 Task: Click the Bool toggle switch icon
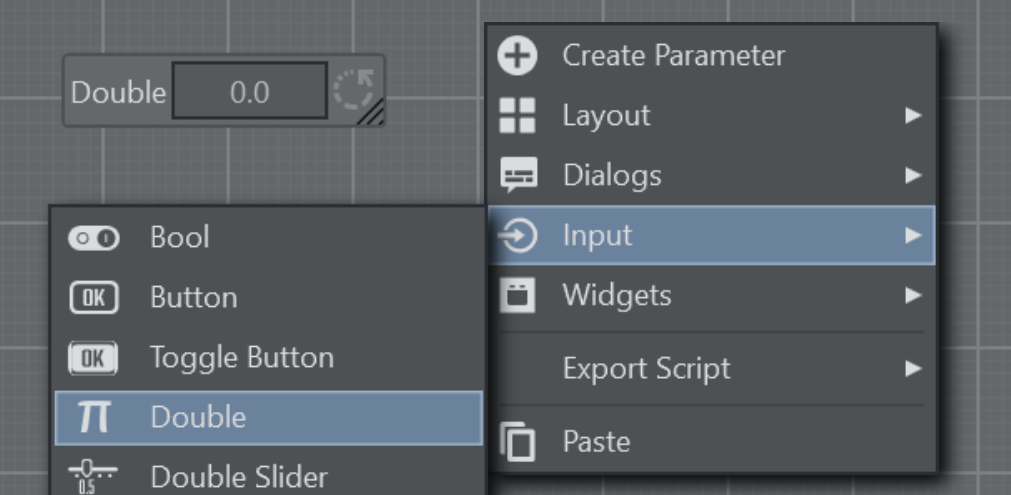(93, 238)
